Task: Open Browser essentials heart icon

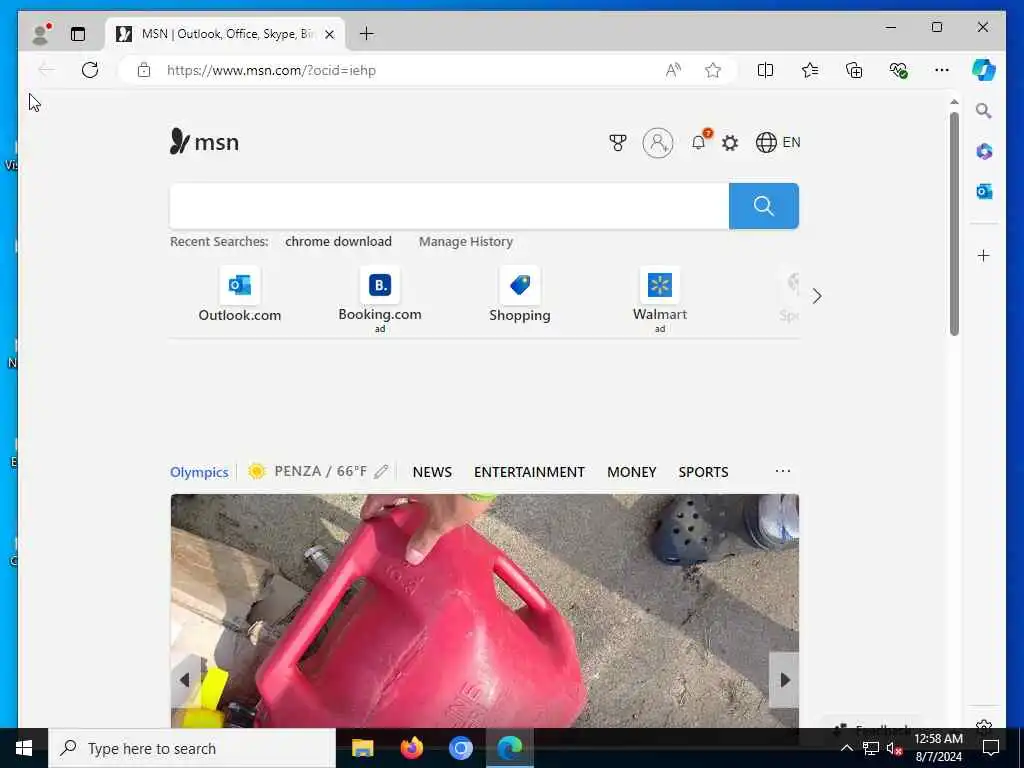Action: pyautogui.click(x=899, y=70)
